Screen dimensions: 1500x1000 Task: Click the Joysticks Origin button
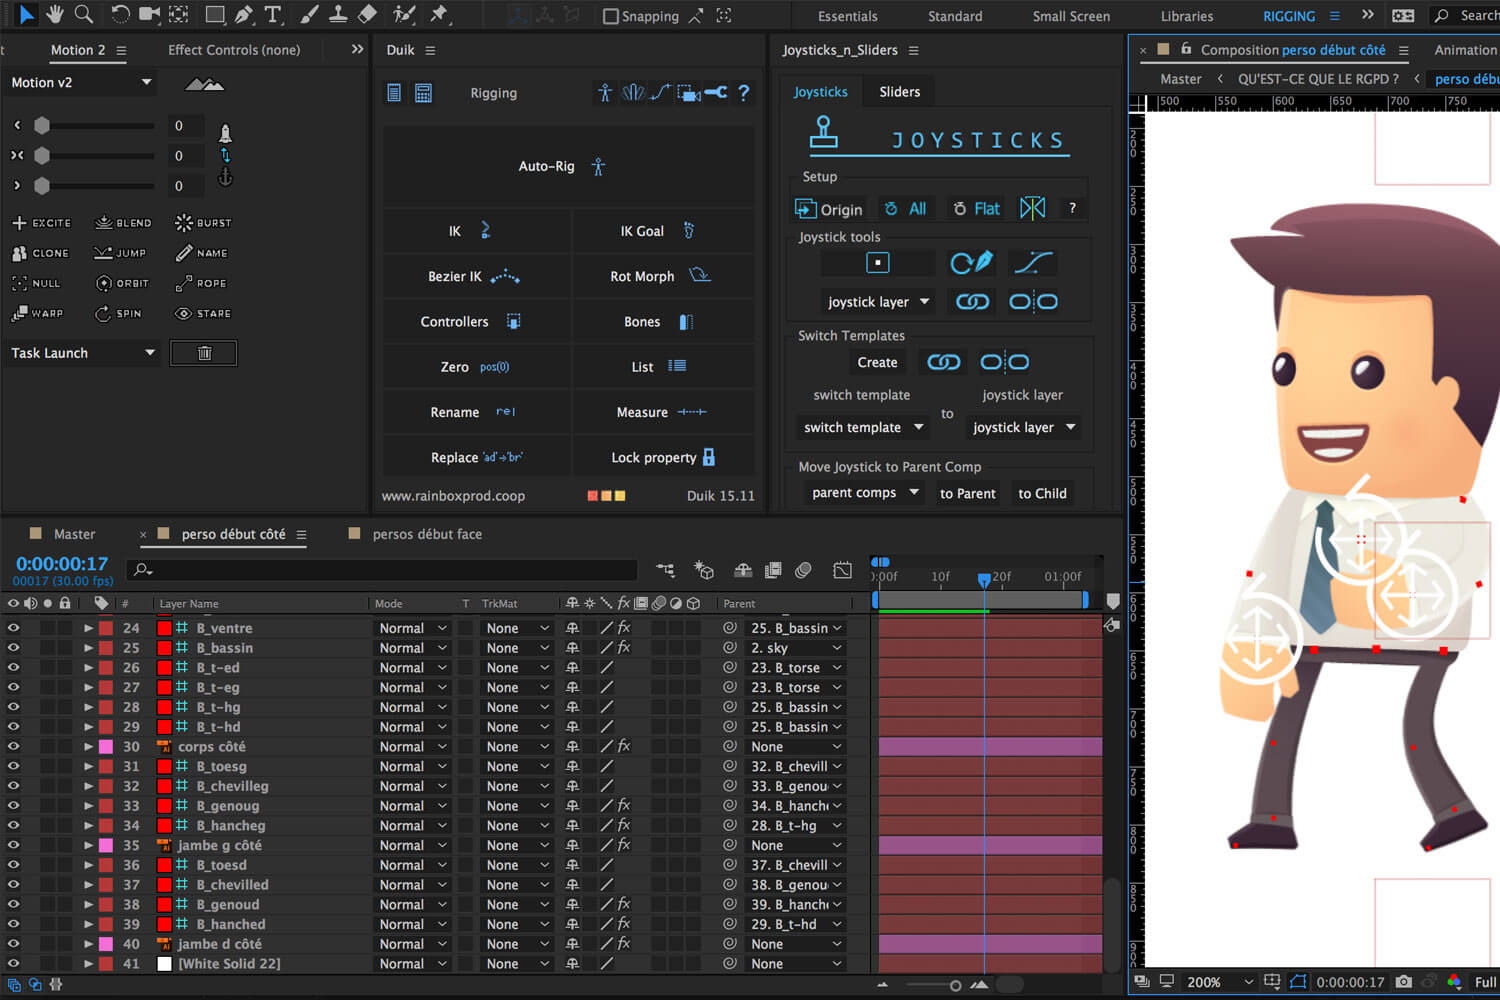(829, 208)
